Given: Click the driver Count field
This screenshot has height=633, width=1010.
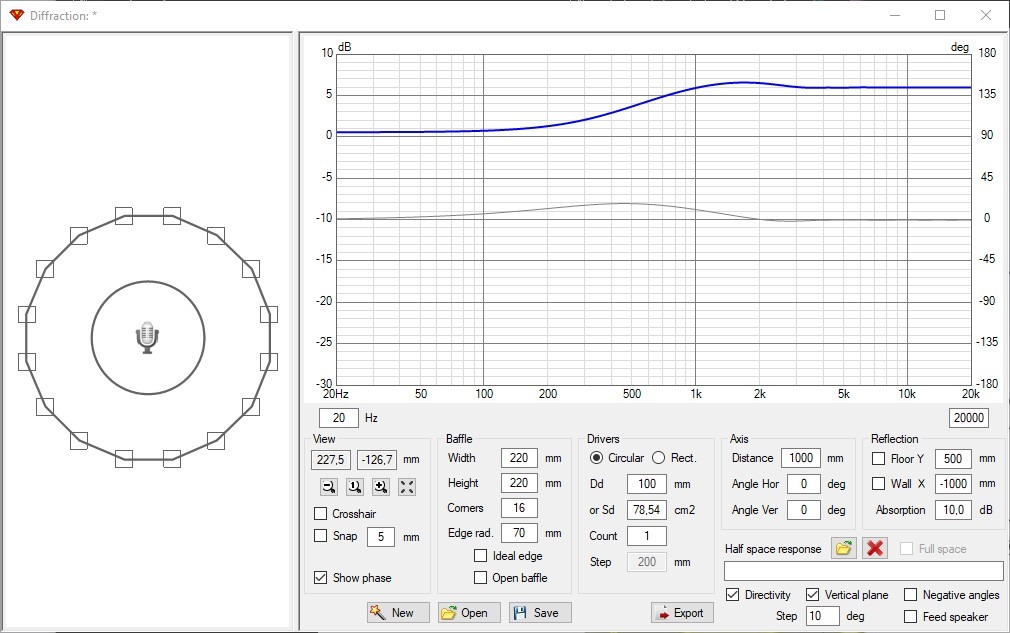Looking at the screenshot, I should click(647, 536).
